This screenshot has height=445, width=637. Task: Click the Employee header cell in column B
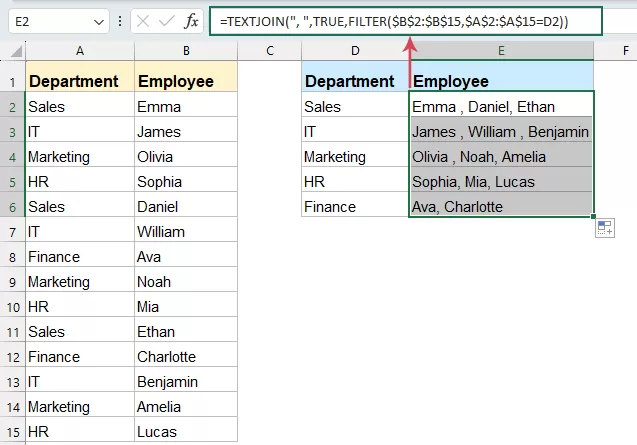coord(186,76)
